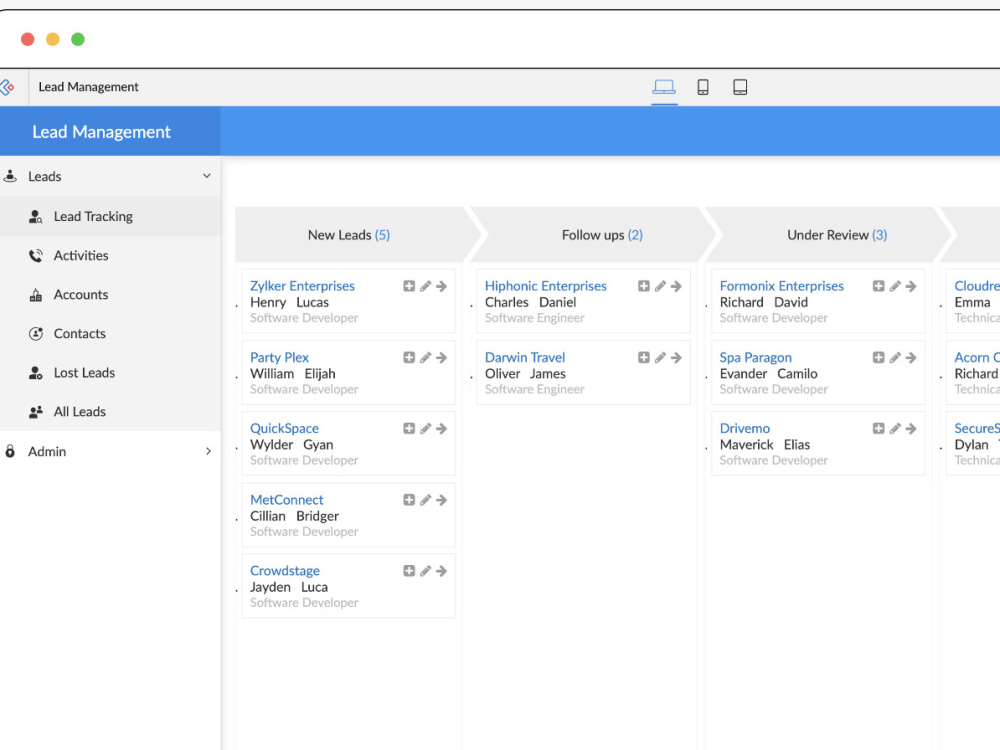Switch to the tablet preview icon
Image resolution: width=1000 pixels, height=750 pixels.
point(740,87)
